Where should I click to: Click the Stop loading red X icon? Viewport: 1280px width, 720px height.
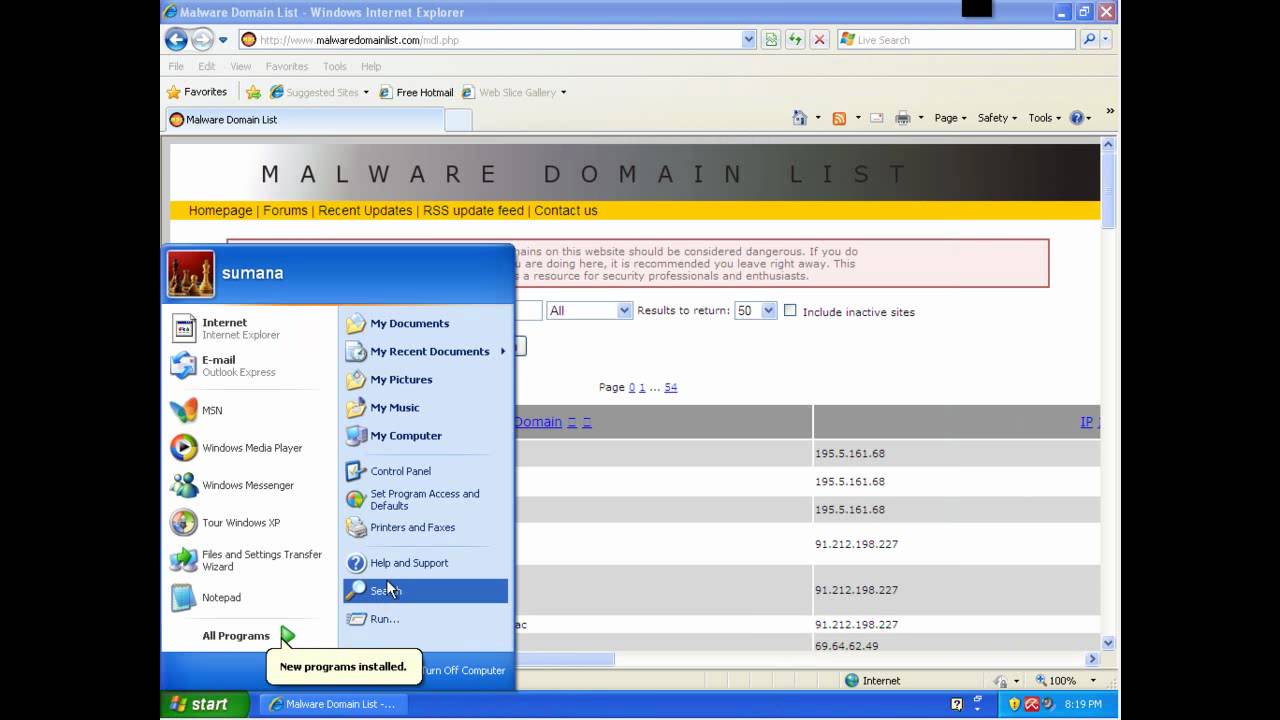pyautogui.click(x=819, y=40)
